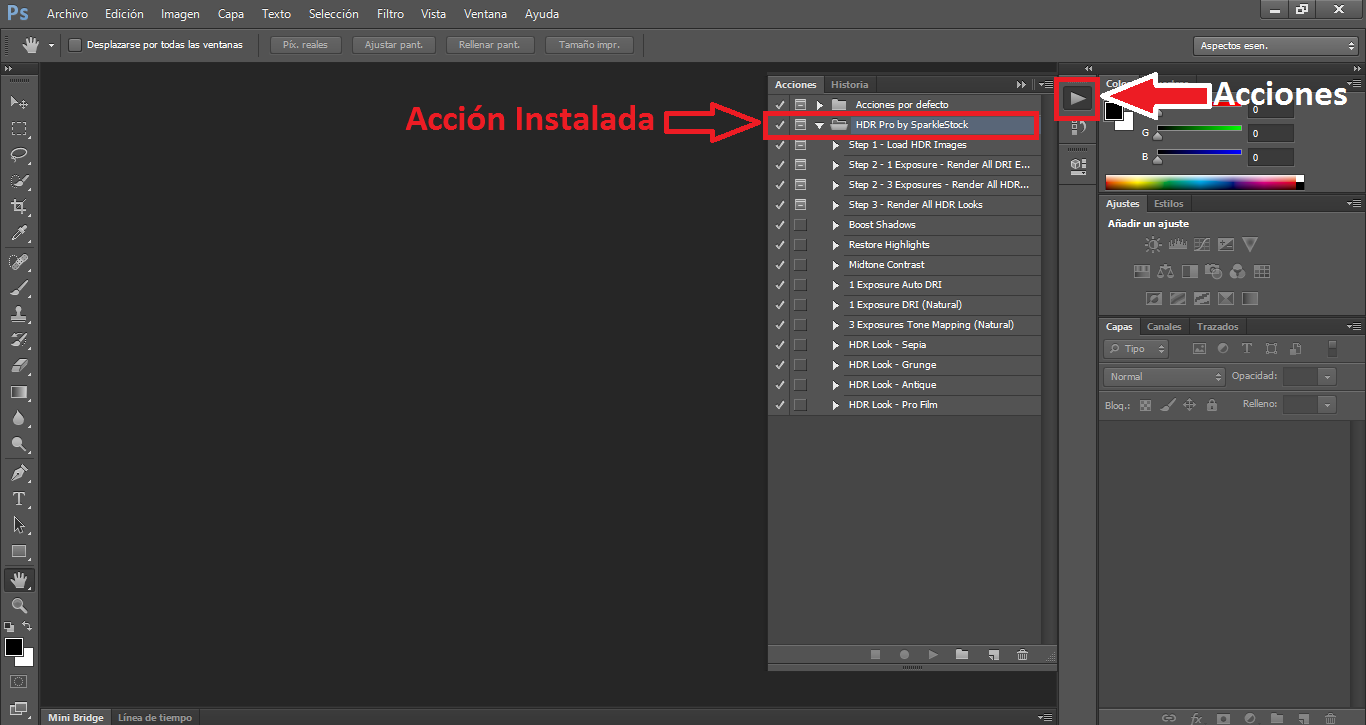Toggle checkmark for Boost Shadows action

pos(780,225)
